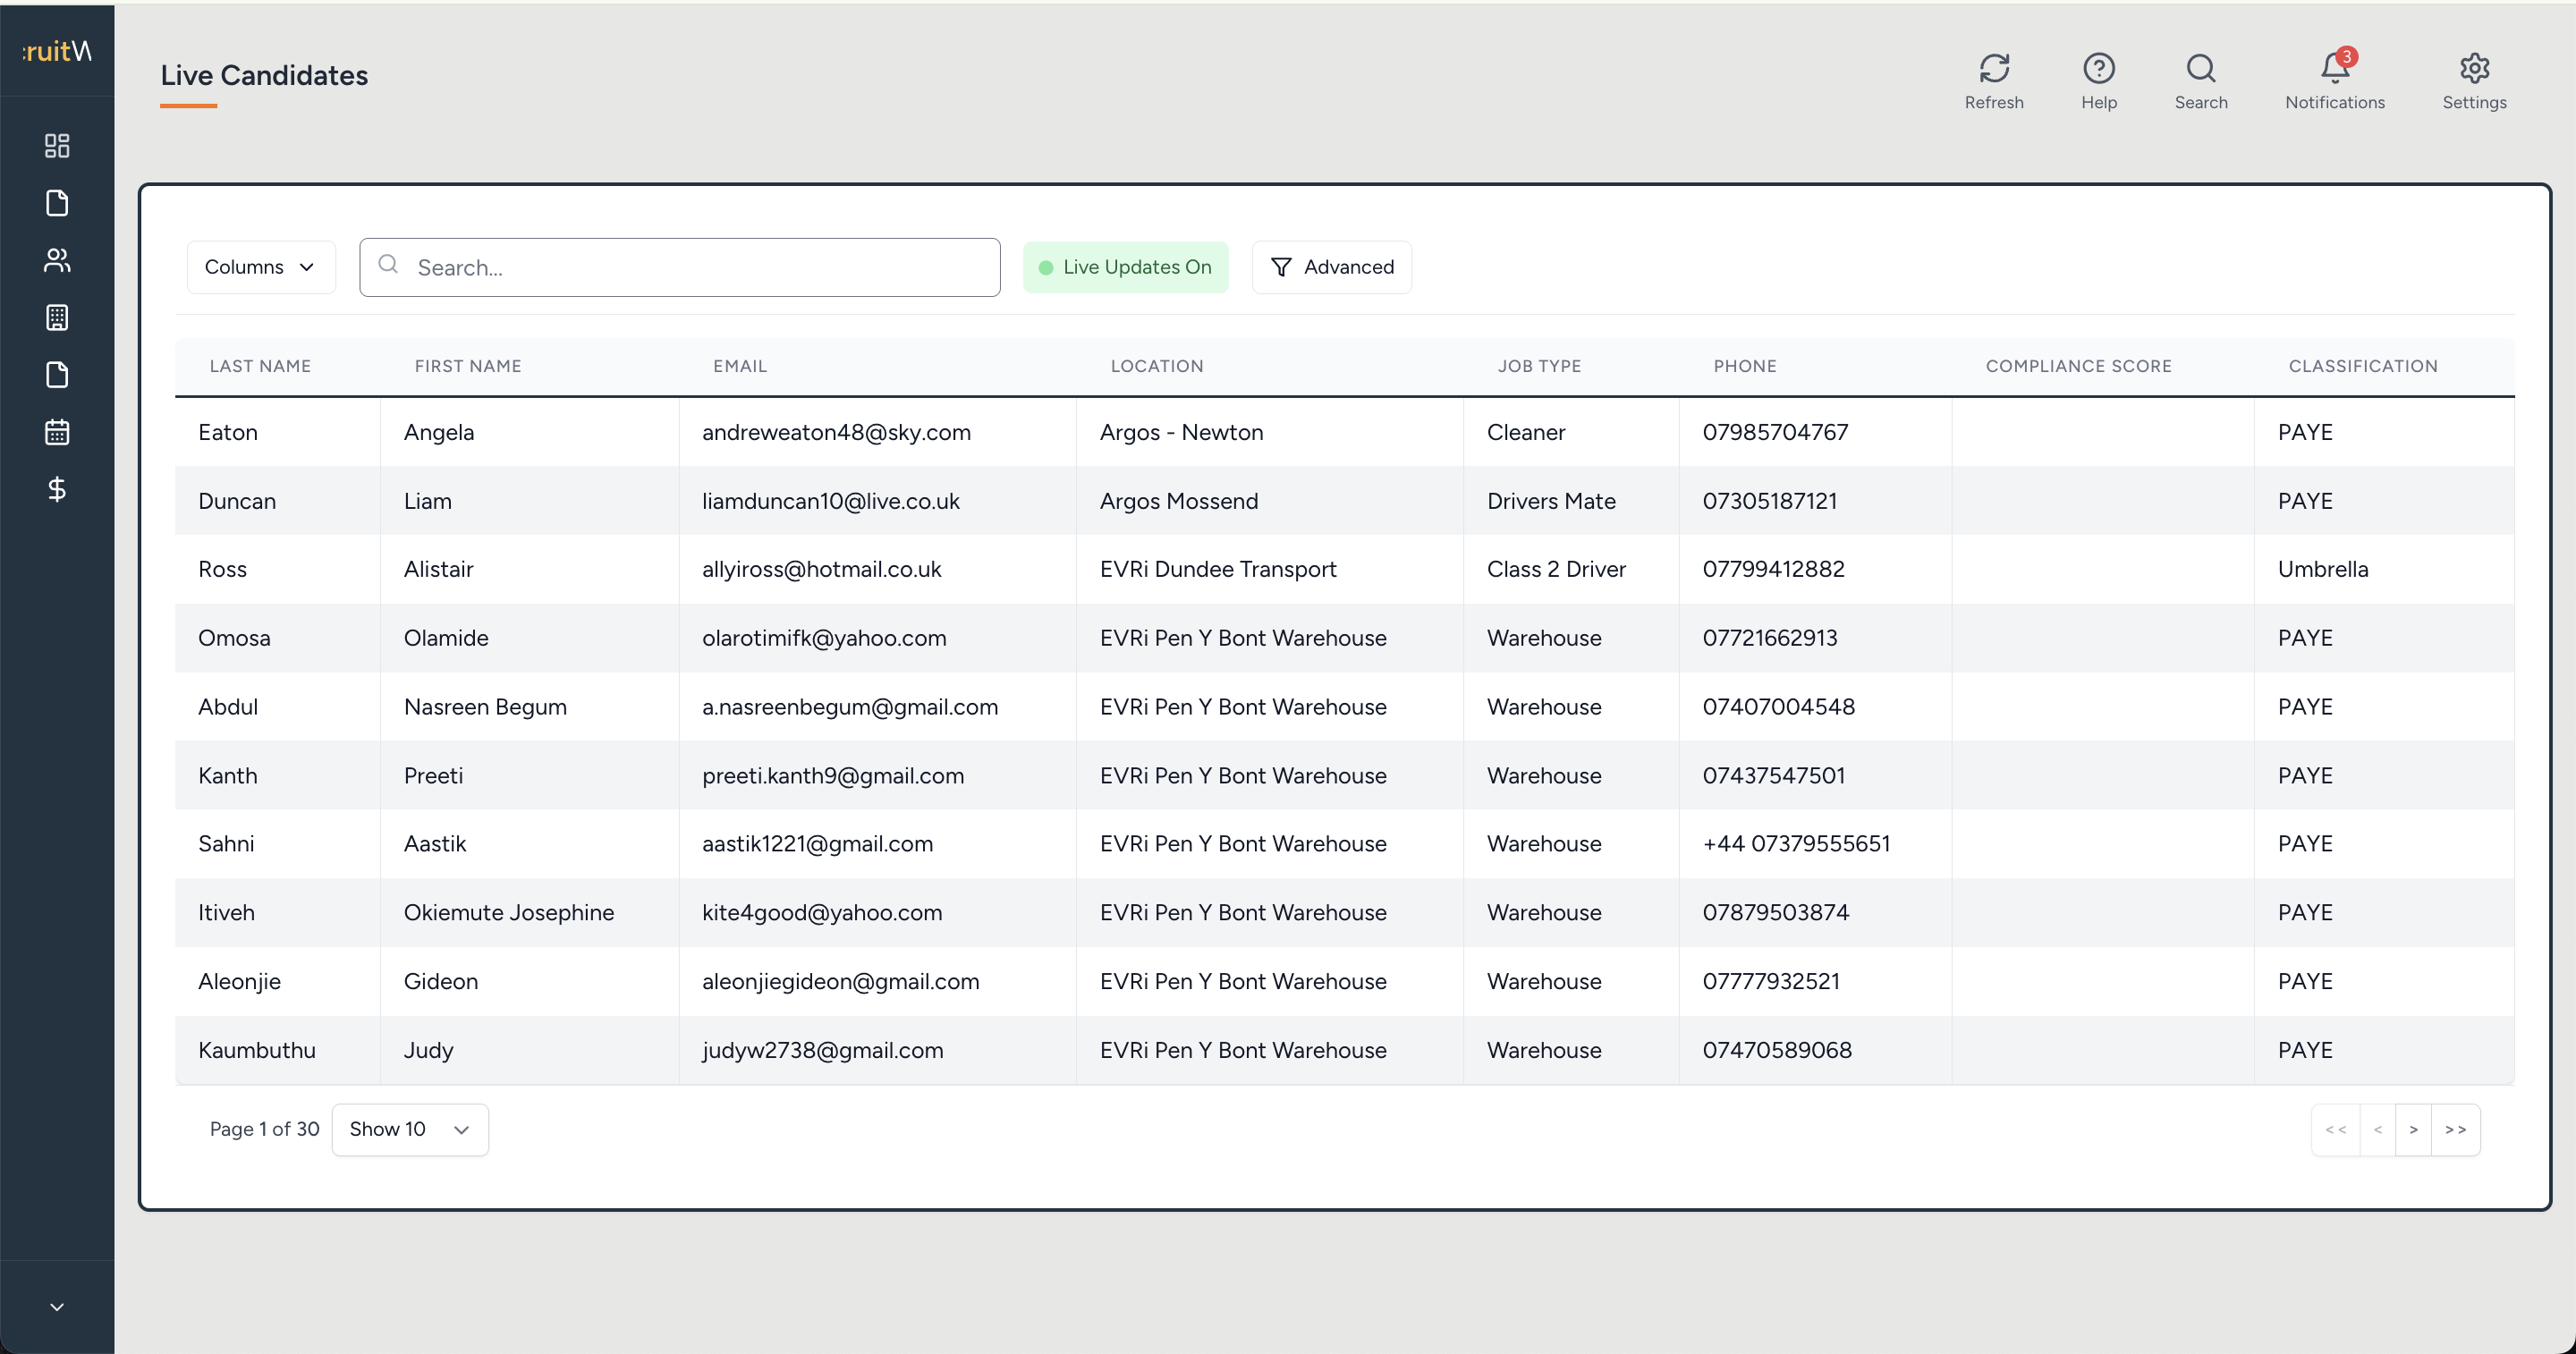Click phone 07985704767
The image size is (2576, 1354).
coord(1775,432)
